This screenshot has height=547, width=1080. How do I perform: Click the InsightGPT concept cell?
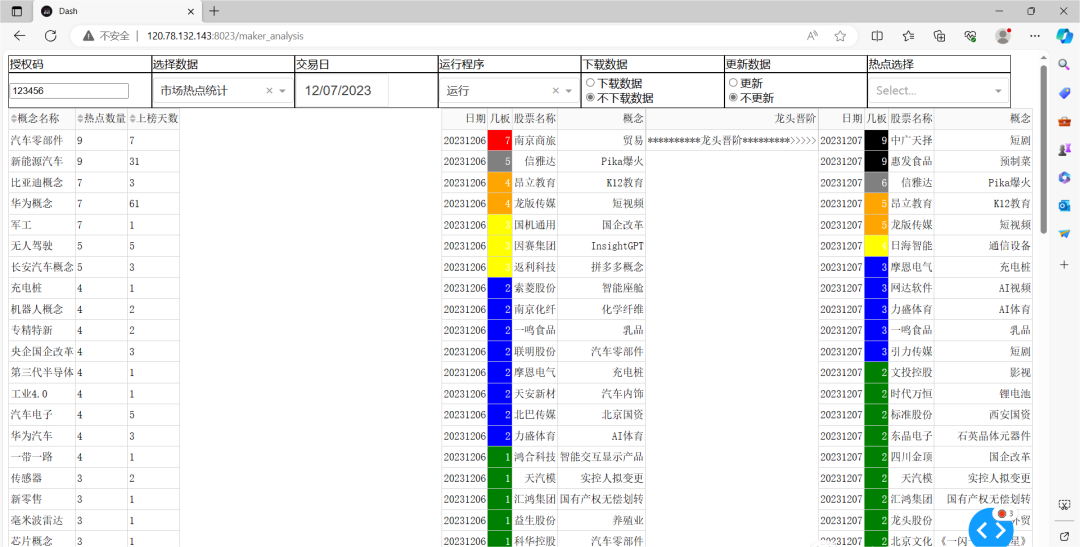point(617,245)
